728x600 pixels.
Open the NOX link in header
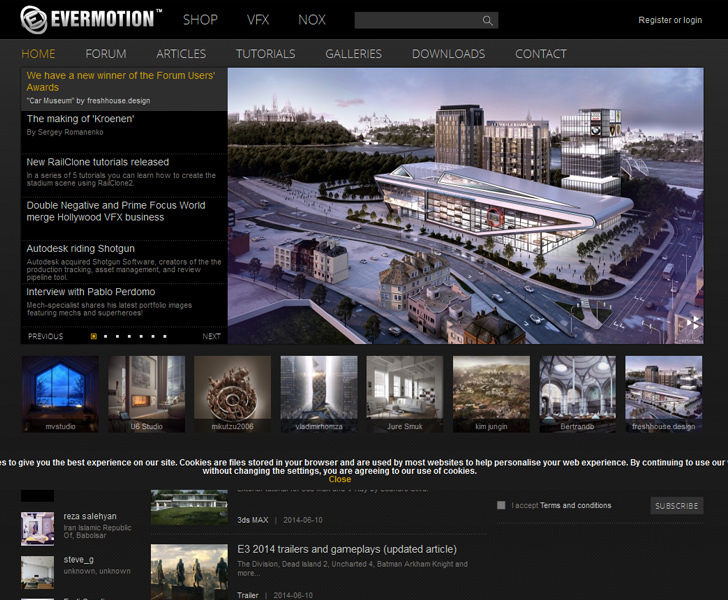coord(312,20)
